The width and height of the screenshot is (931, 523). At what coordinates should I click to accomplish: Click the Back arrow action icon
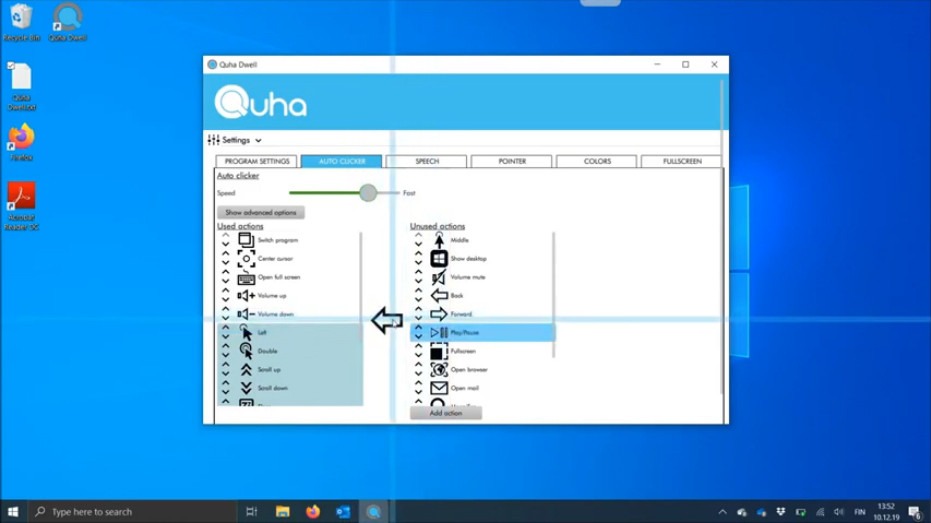point(439,296)
